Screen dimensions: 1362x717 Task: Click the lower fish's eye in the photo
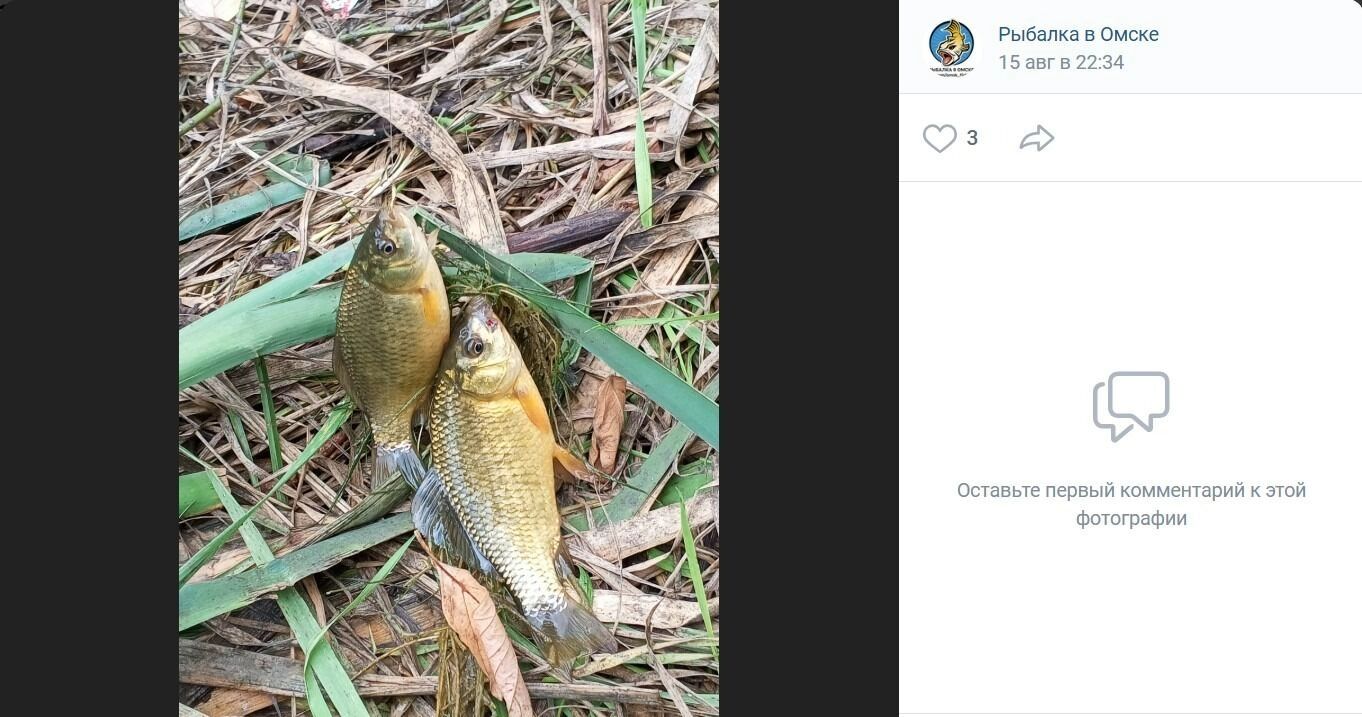click(474, 346)
